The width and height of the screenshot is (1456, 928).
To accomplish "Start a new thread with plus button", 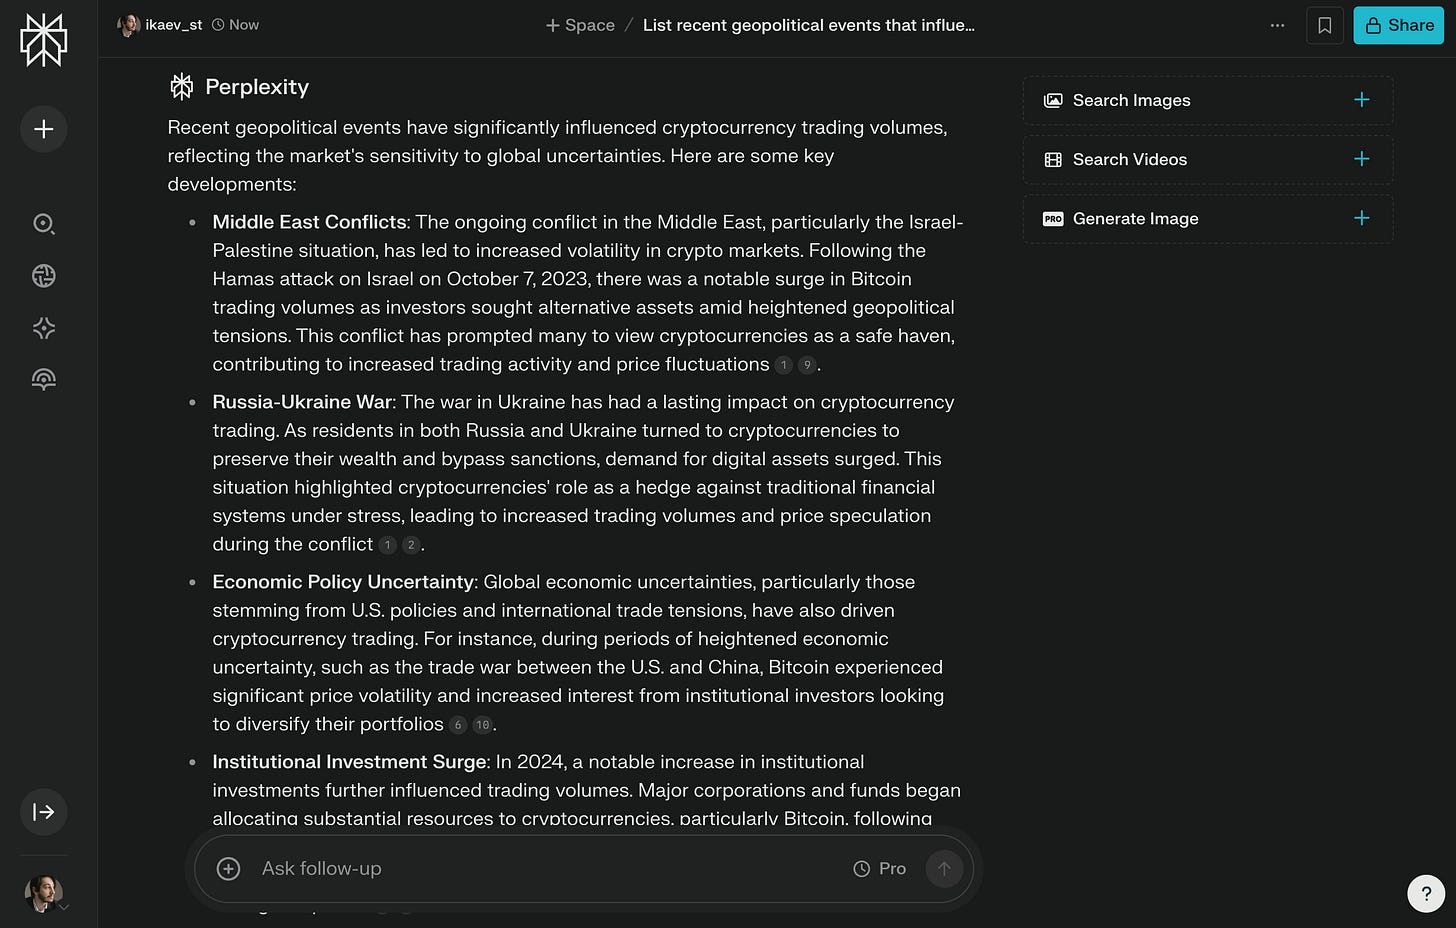I will click(x=44, y=129).
